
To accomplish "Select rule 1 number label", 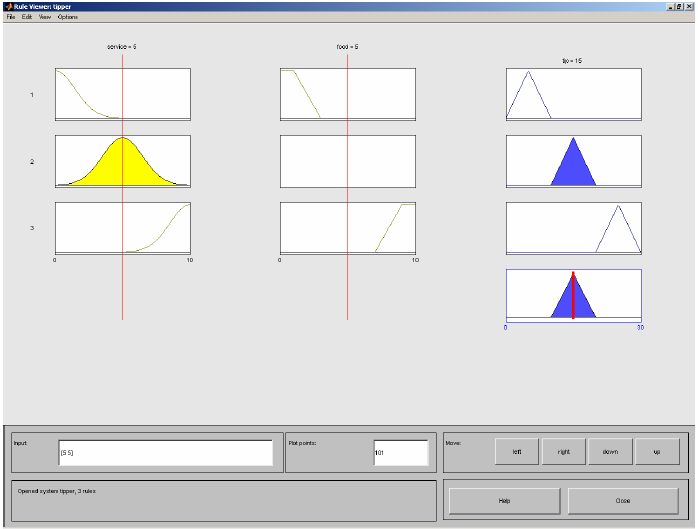I will 32,94.
